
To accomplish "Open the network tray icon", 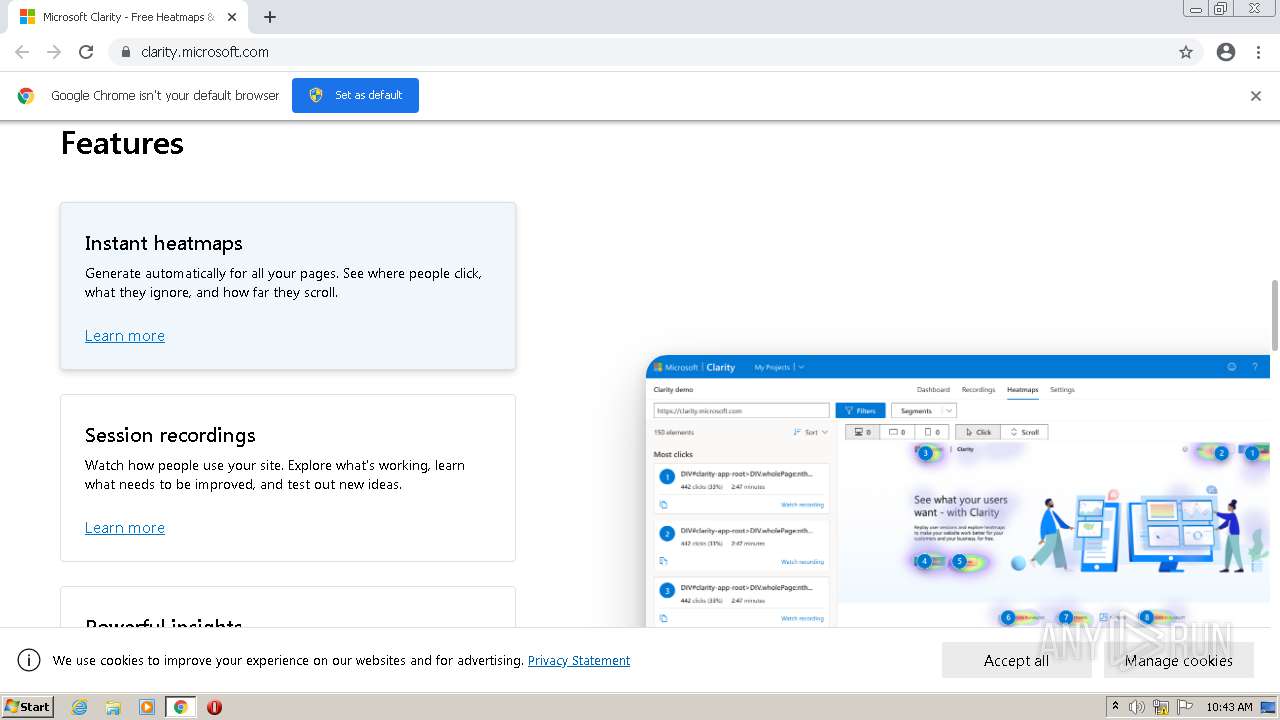I will coord(1161,707).
